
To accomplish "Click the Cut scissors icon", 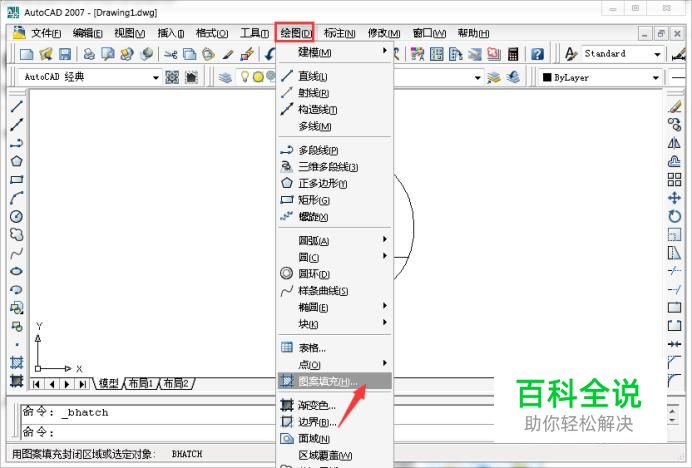I will pos(170,54).
